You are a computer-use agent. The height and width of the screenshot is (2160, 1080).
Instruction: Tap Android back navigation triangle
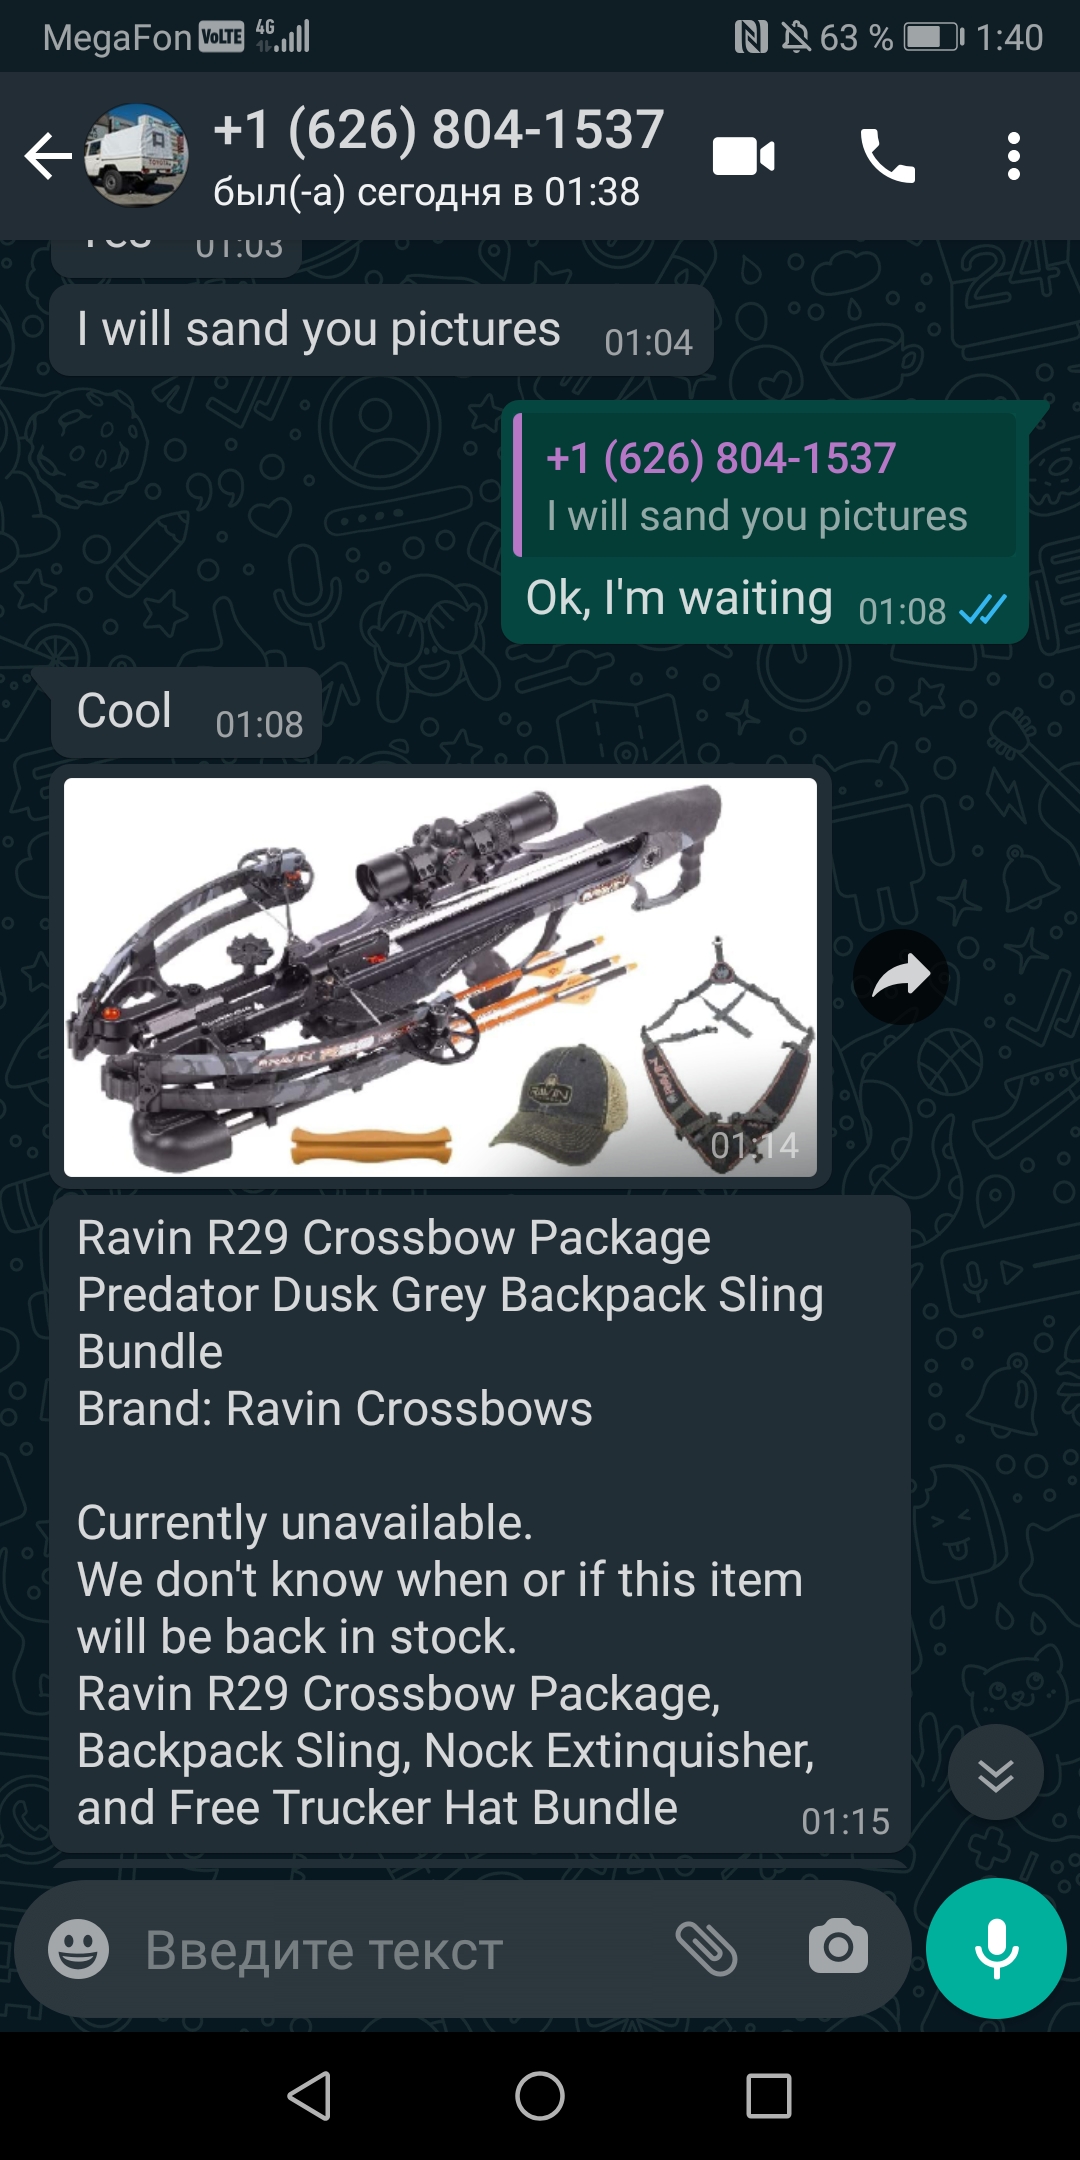(x=309, y=2096)
